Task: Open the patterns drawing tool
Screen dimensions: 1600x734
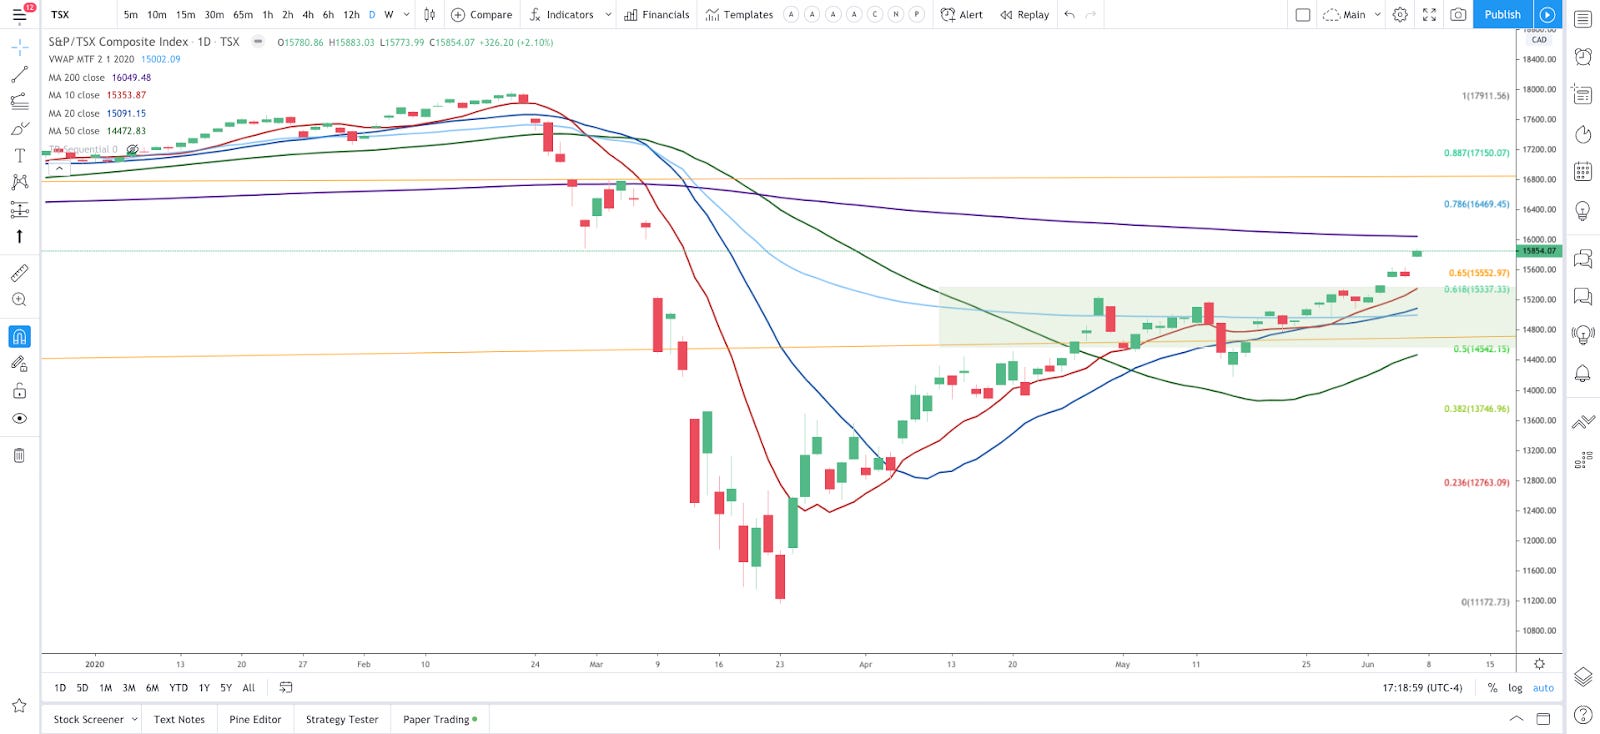Action: pos(19,183)
